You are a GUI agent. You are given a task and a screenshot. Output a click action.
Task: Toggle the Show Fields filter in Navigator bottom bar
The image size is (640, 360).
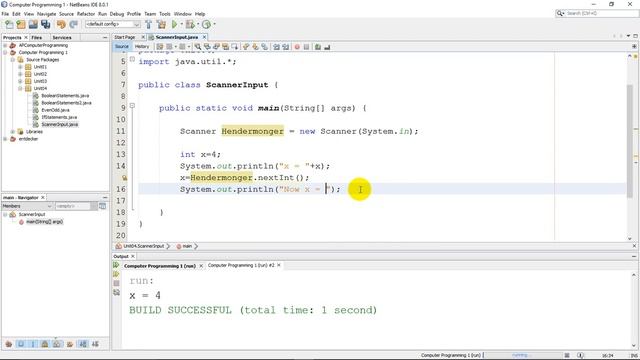(21, 344)
